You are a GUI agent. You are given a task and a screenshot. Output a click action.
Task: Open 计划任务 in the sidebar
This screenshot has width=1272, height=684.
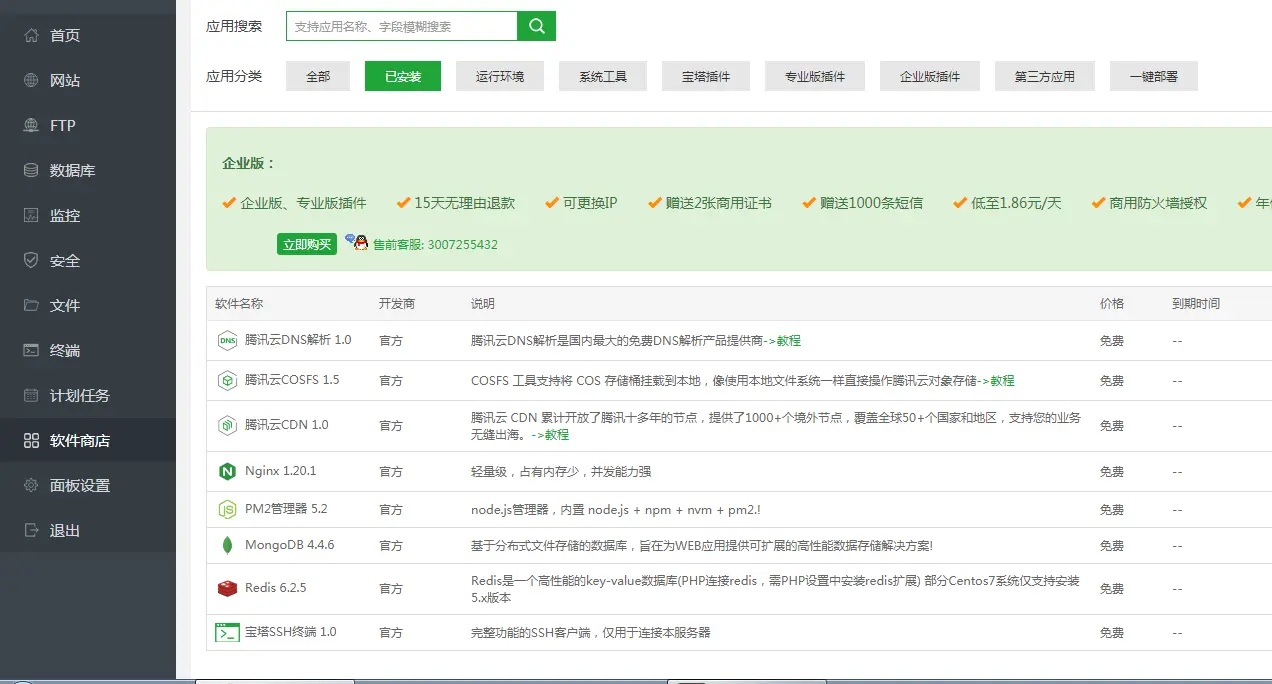88,395
